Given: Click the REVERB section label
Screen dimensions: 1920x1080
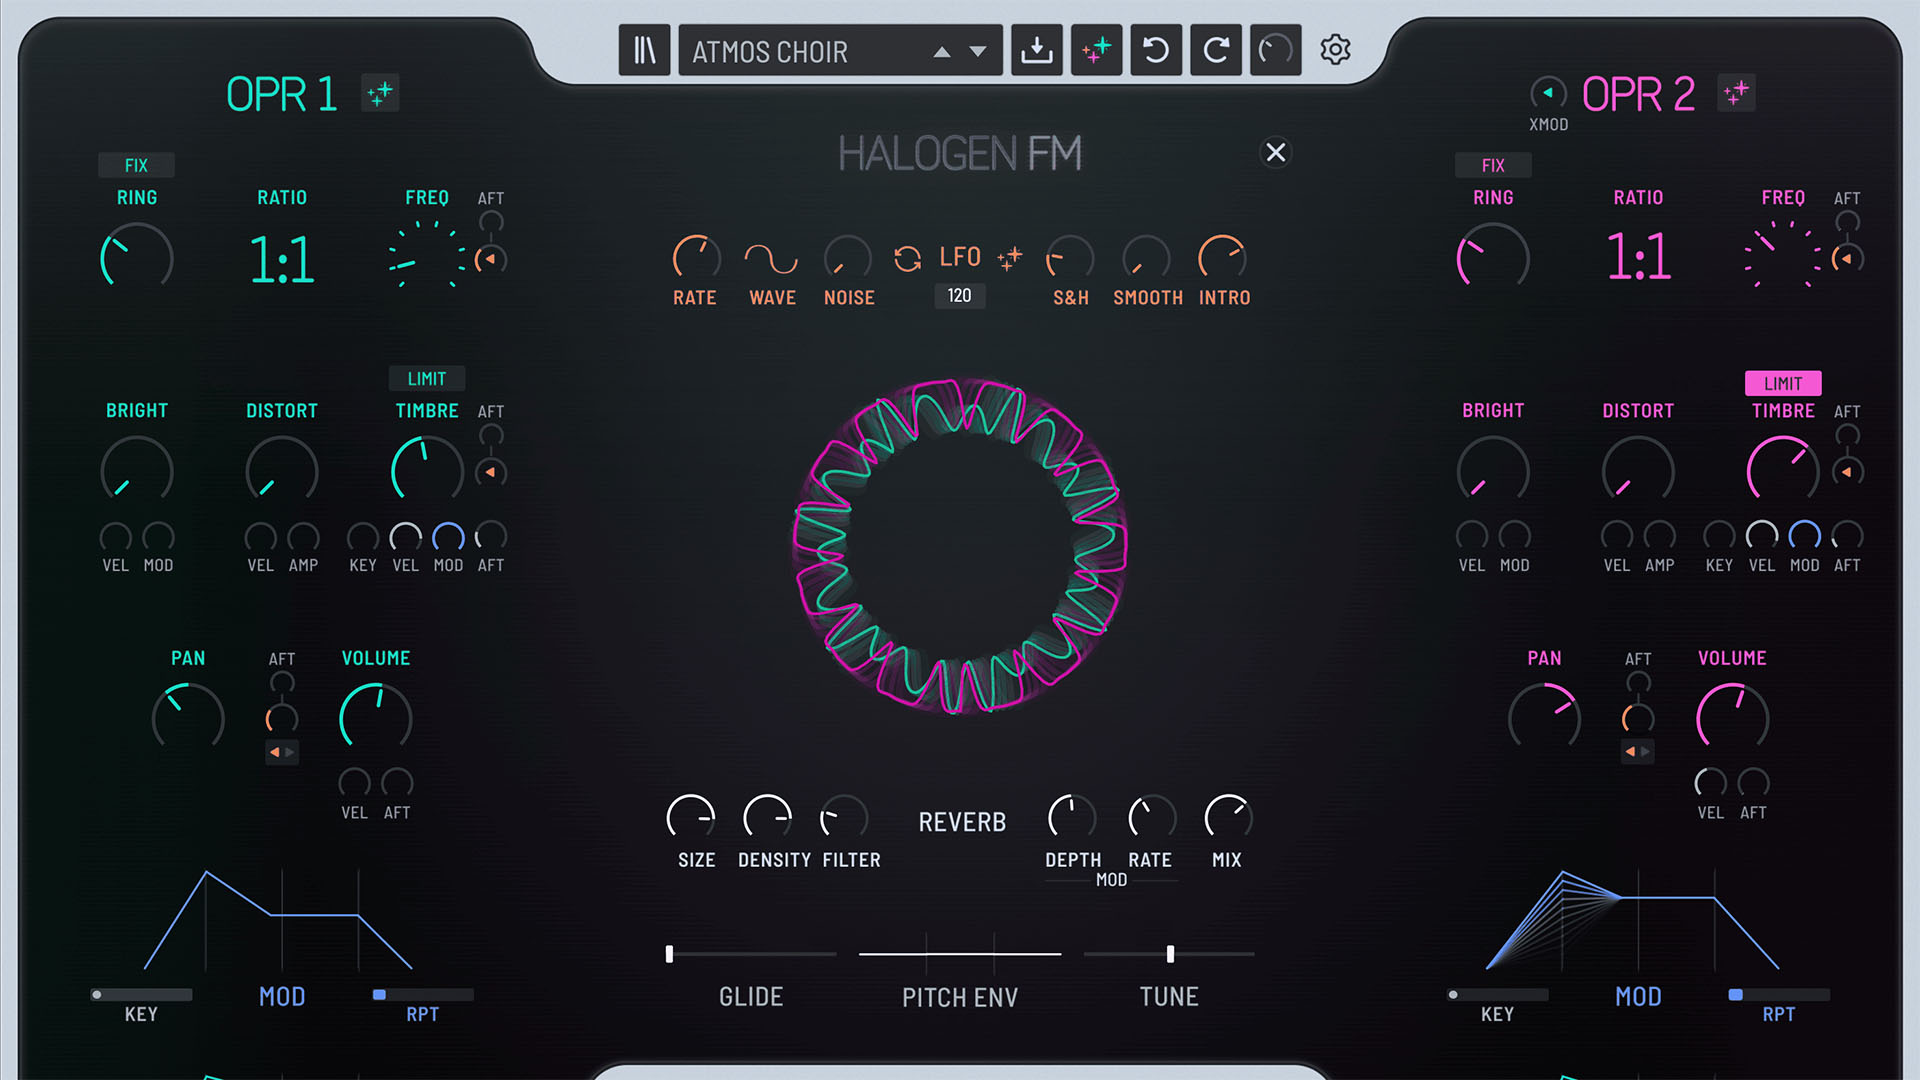Looking at the screenshot, I should 962,822.
